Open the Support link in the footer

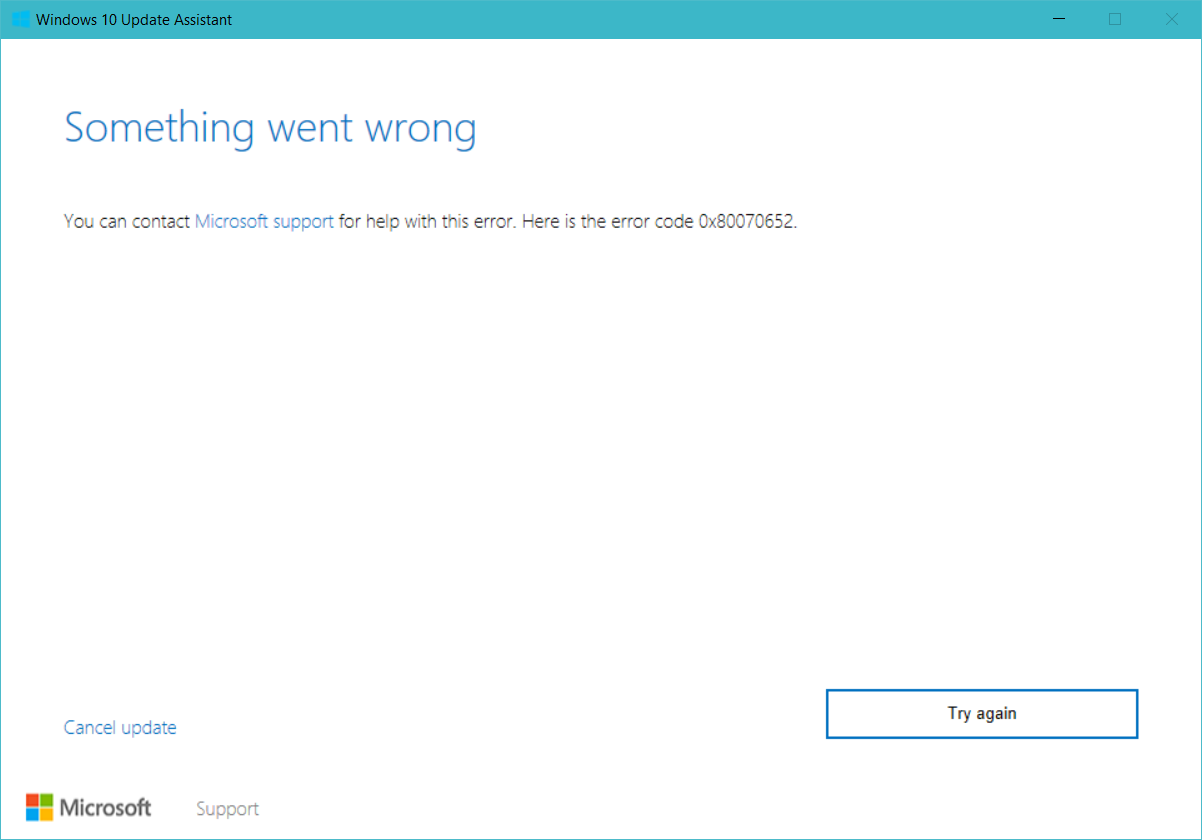tap(227, 809)
